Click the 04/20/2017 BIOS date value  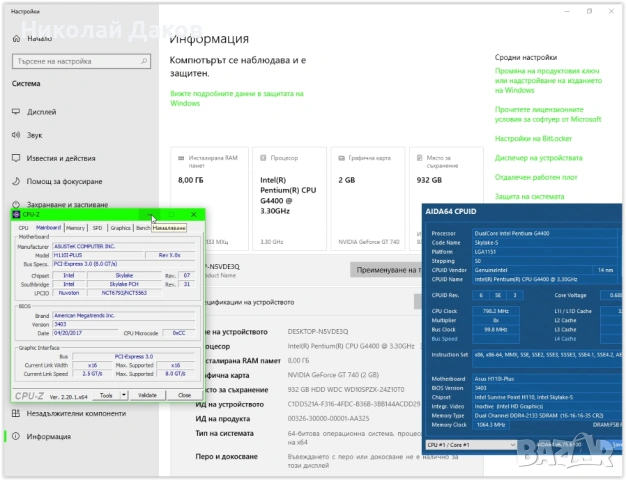pos(85,333)
